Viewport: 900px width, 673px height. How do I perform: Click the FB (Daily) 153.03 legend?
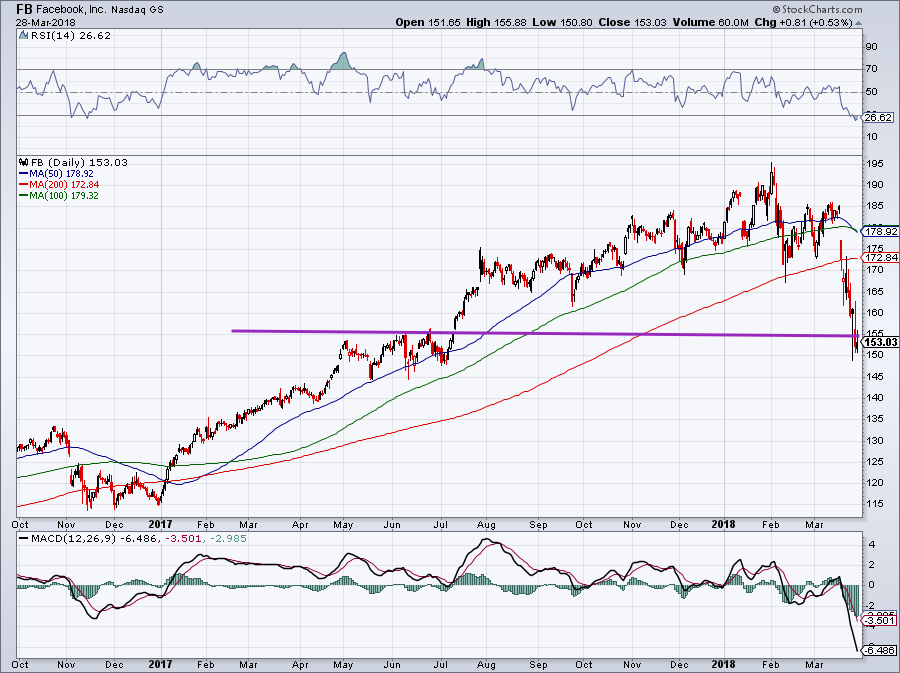[x=79, y=162]
